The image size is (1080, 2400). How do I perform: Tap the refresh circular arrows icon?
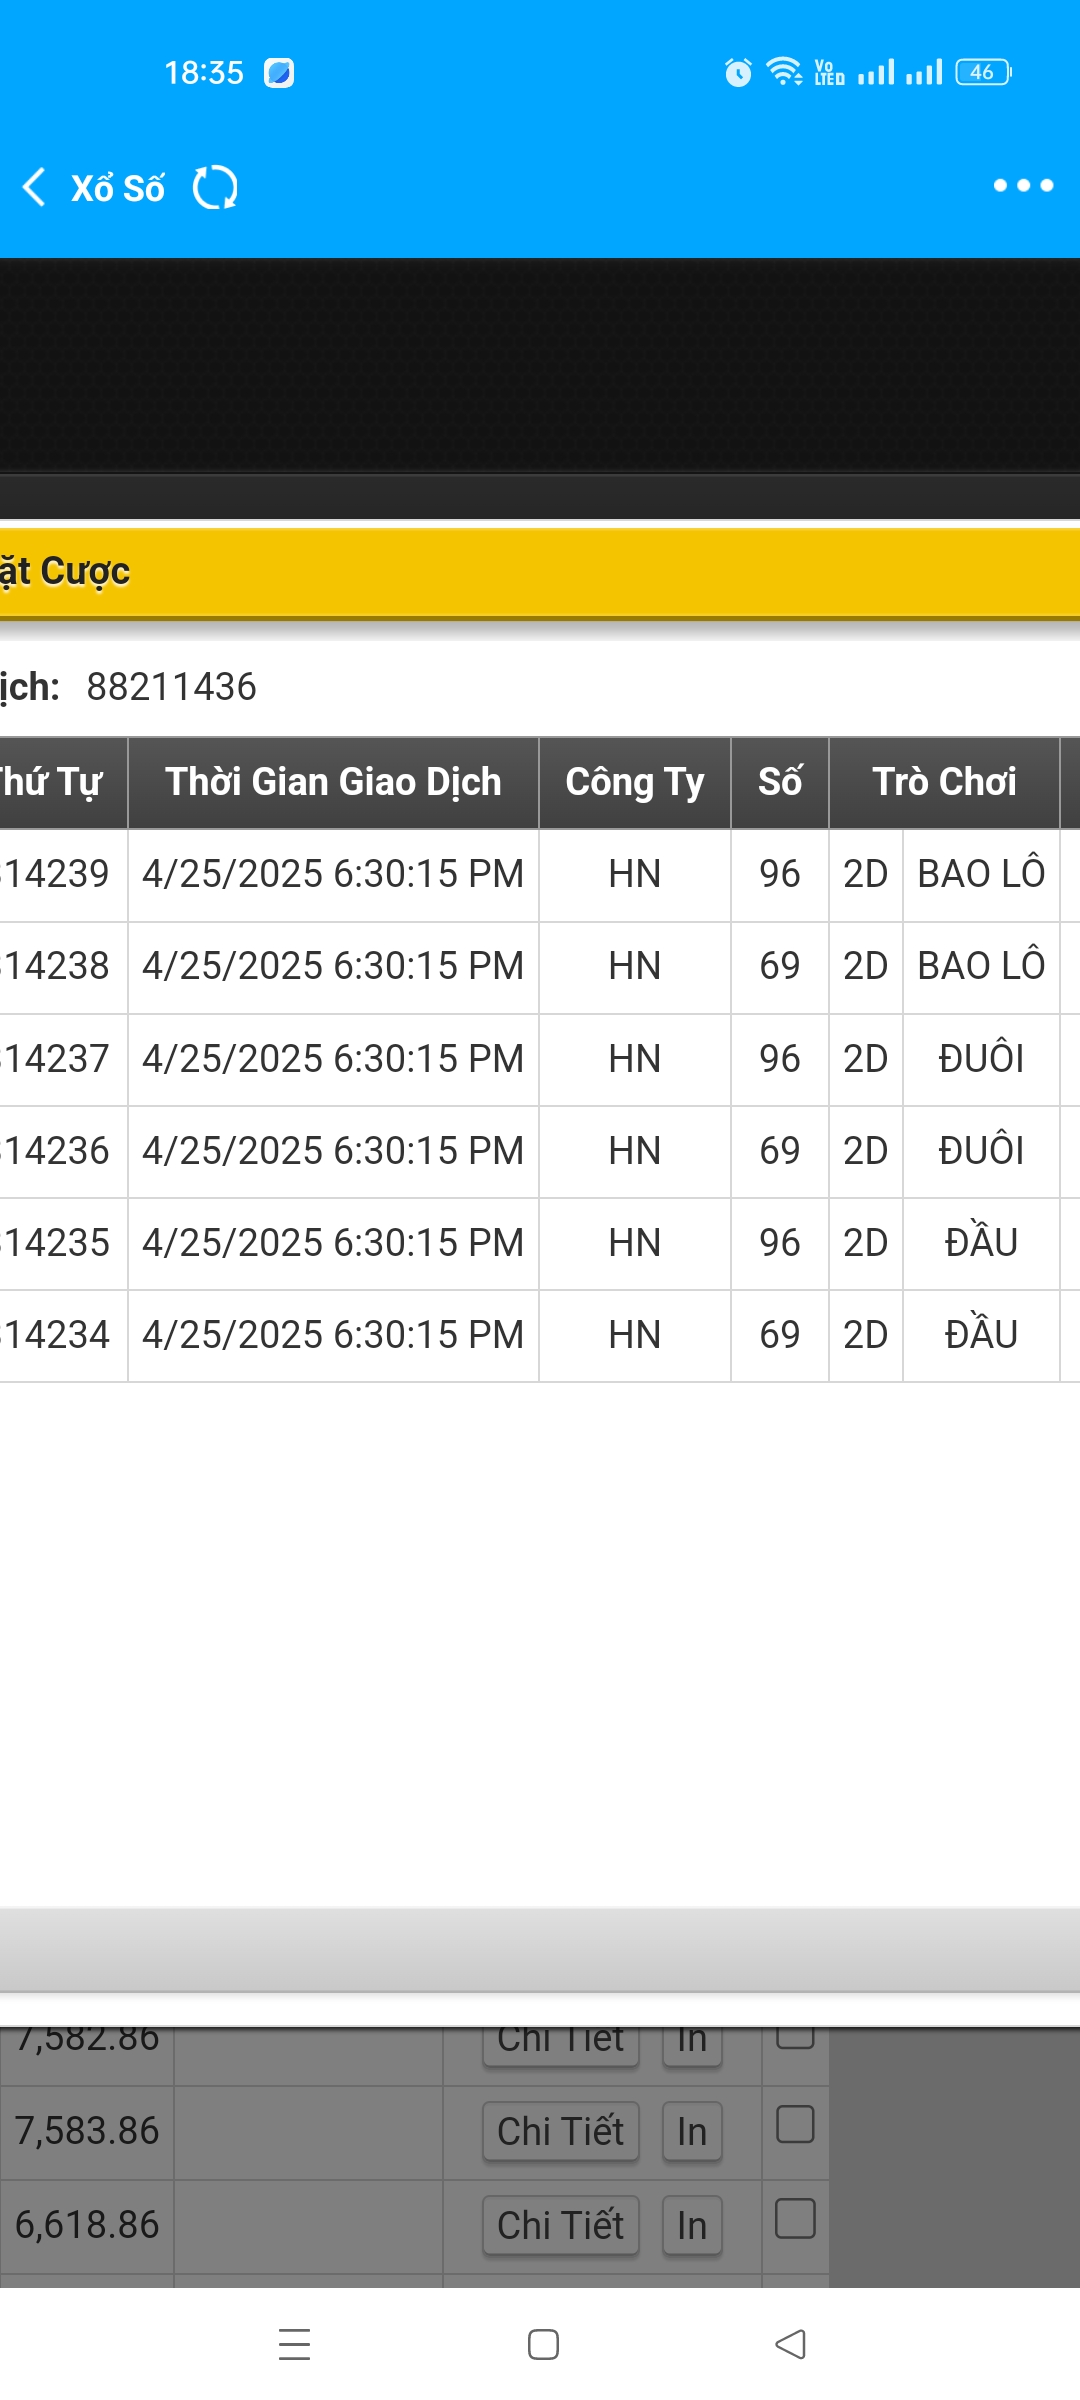pyautogui.click(x=215, y=187)
